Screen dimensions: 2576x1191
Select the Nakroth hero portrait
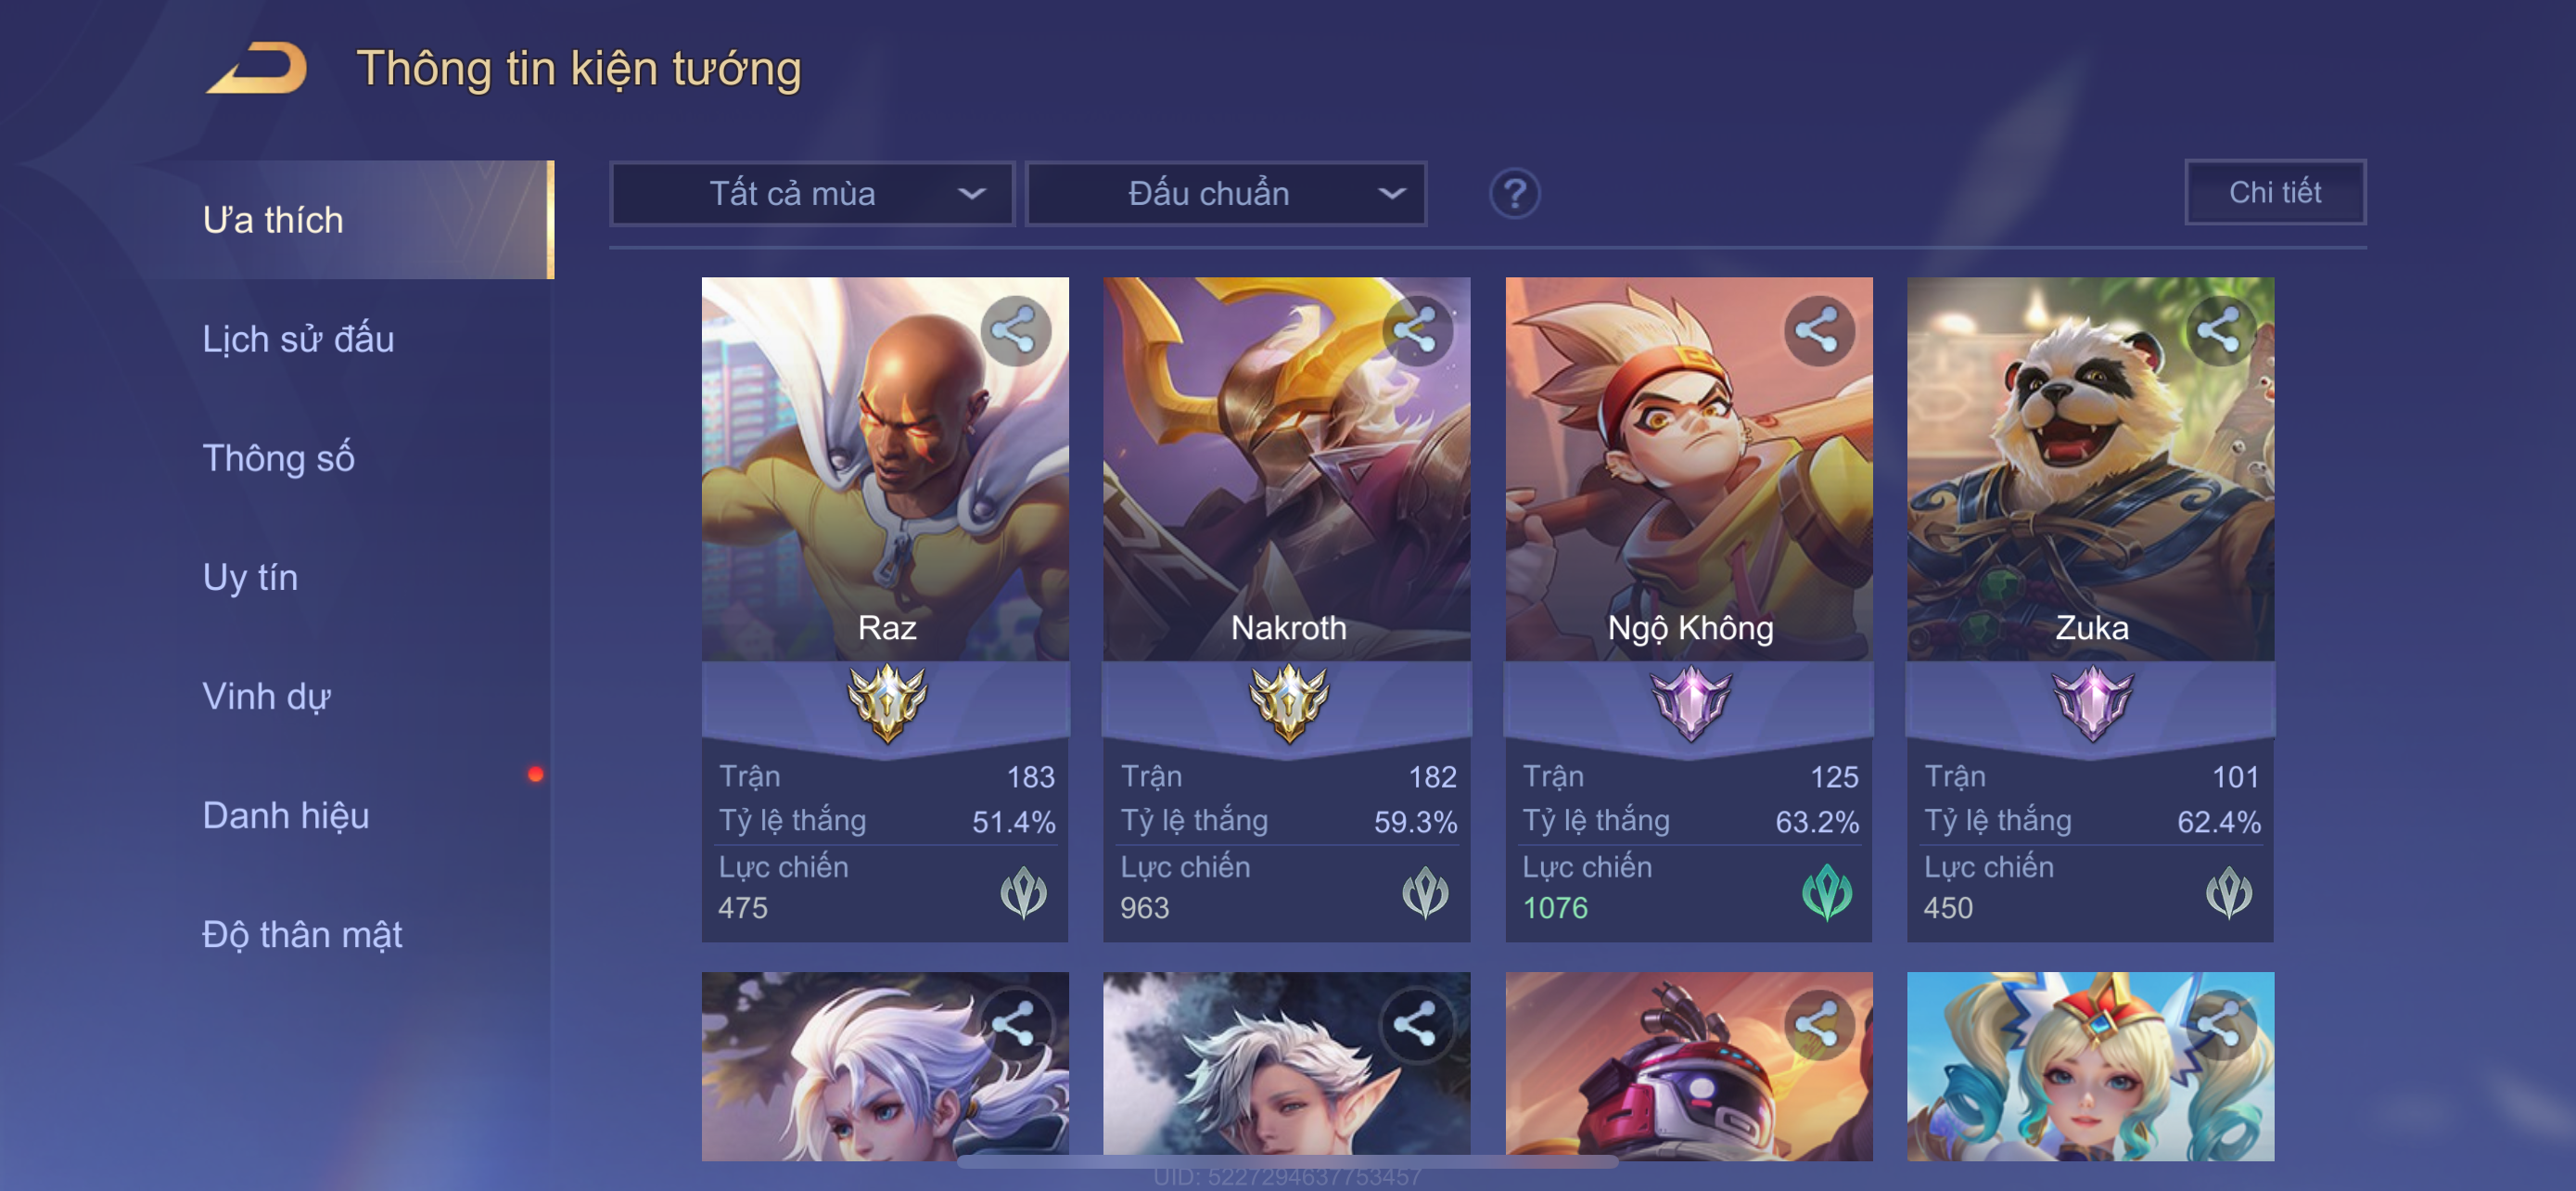[x=1287, y=468]
